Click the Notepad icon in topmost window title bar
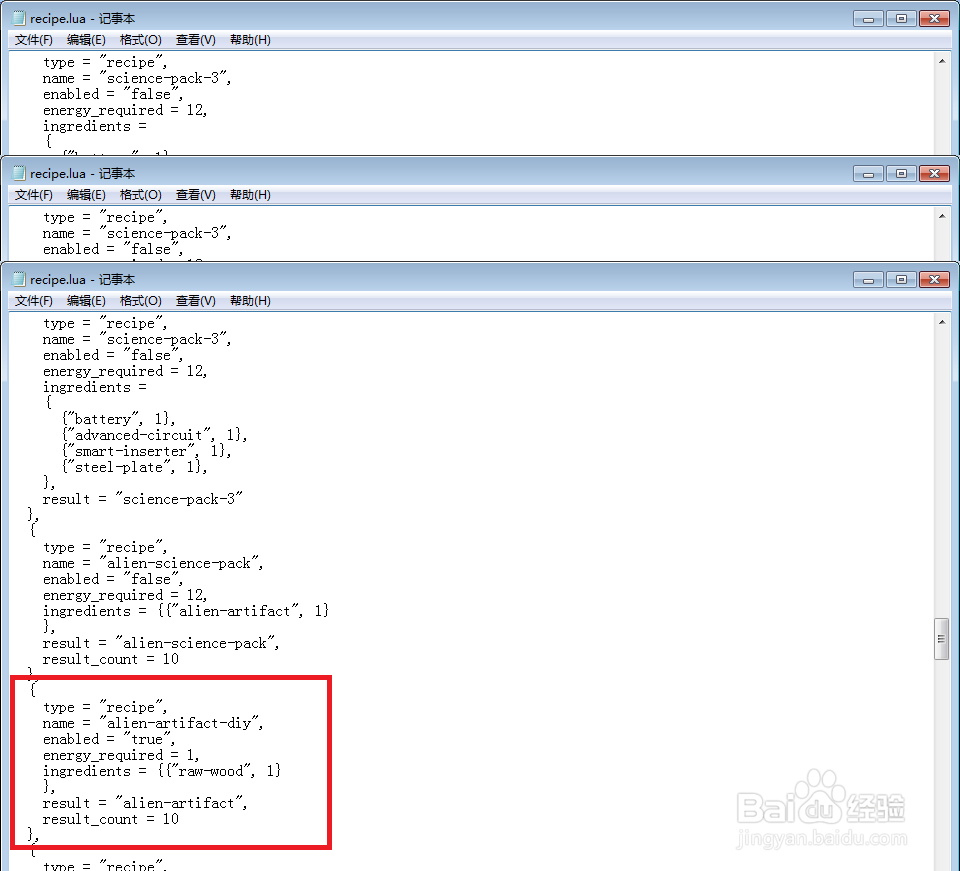This screenshot has height=871, width=960. (x=20, y=18)
